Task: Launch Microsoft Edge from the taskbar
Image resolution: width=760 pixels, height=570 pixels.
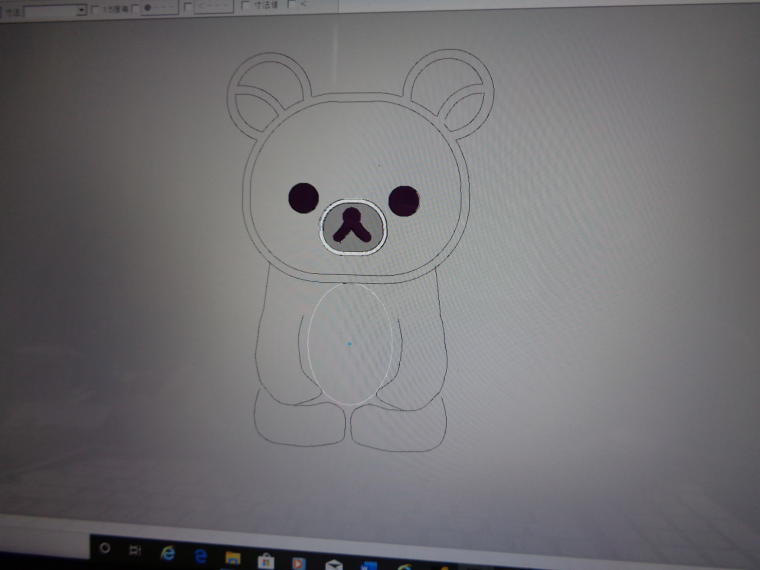Action: click(x=200, y=555)
